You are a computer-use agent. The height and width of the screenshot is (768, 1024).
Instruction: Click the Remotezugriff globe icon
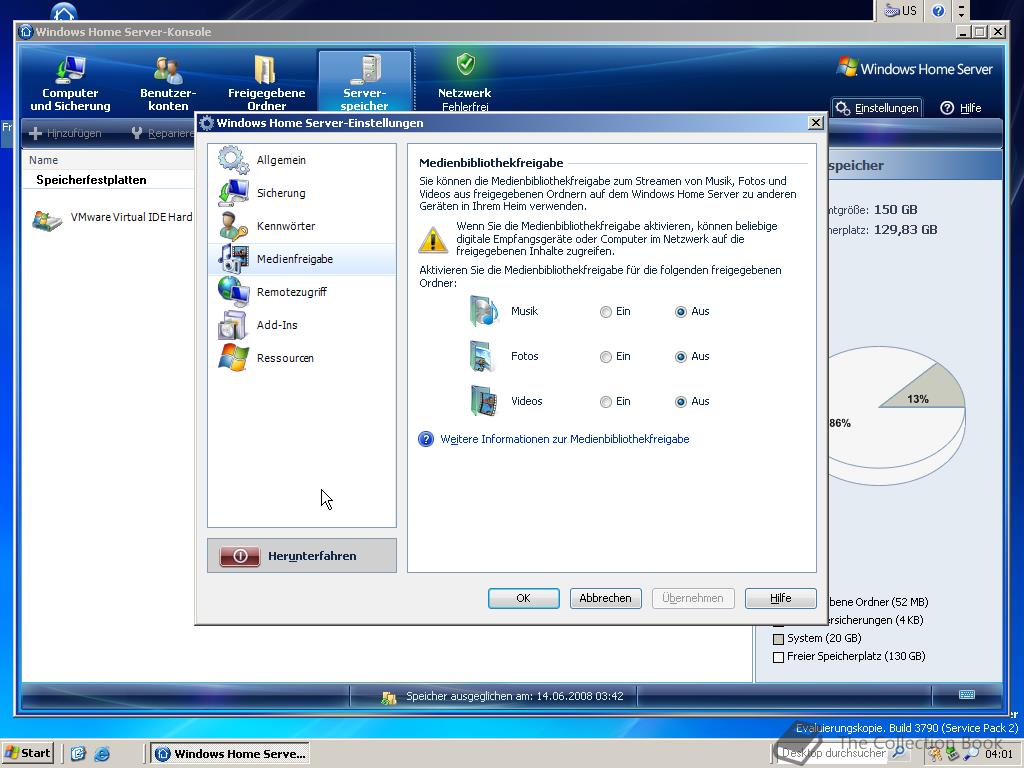pos(233,292)
